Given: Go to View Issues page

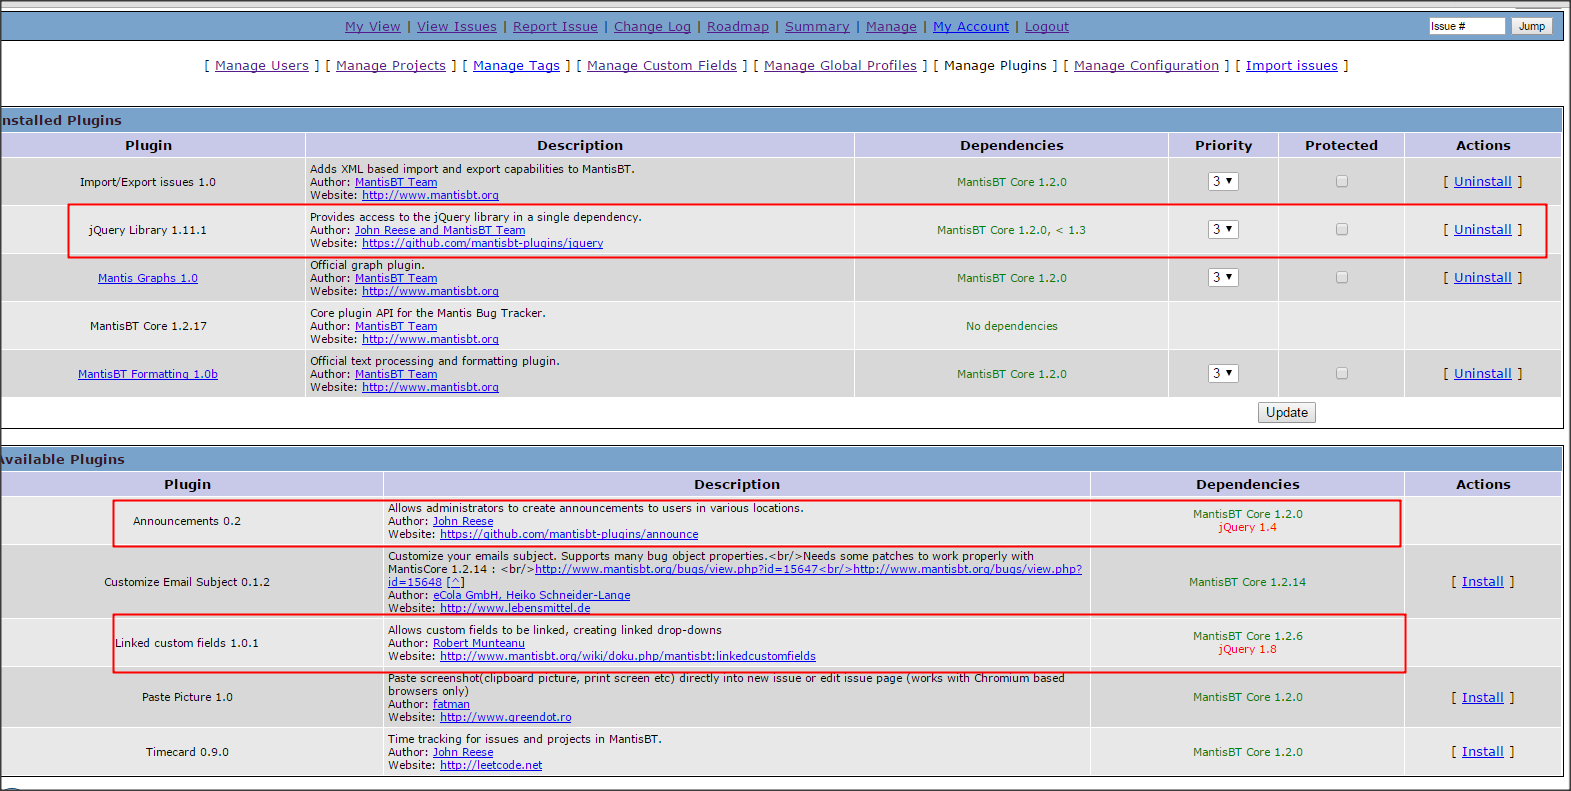Looking at the screenshot, I should click(456, 27).
